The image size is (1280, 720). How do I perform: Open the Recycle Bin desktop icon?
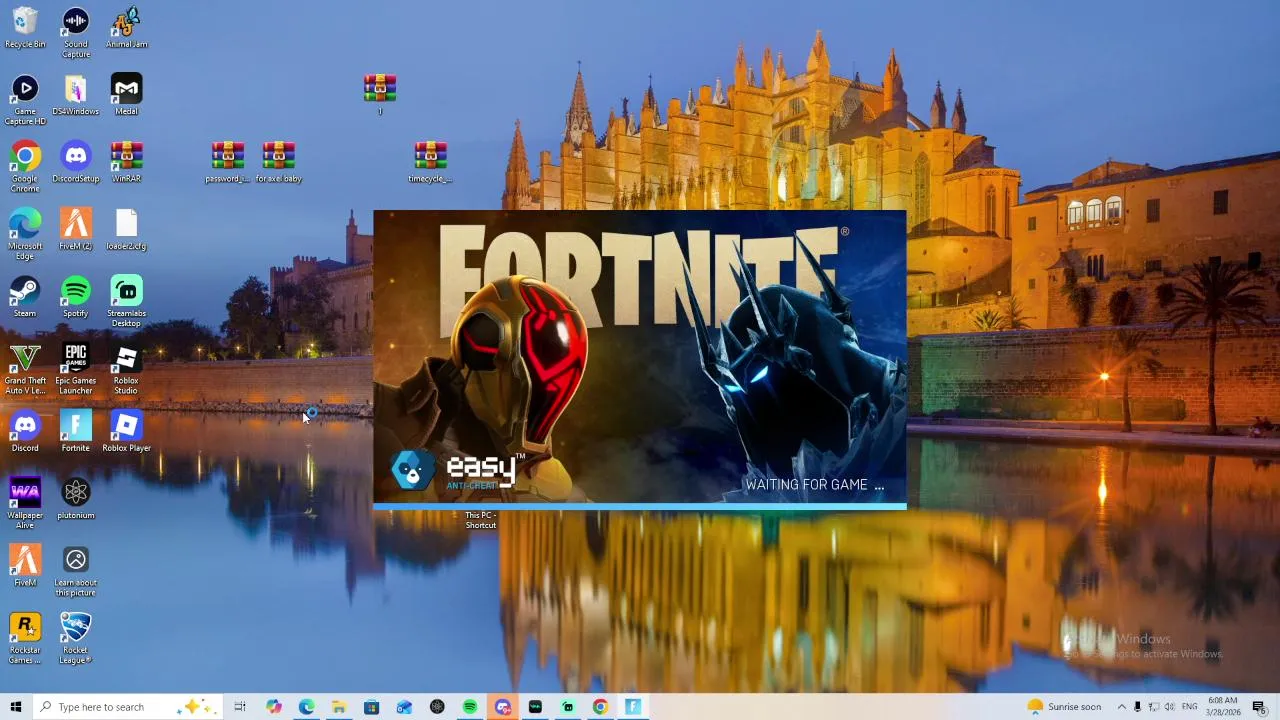[25, 28]
